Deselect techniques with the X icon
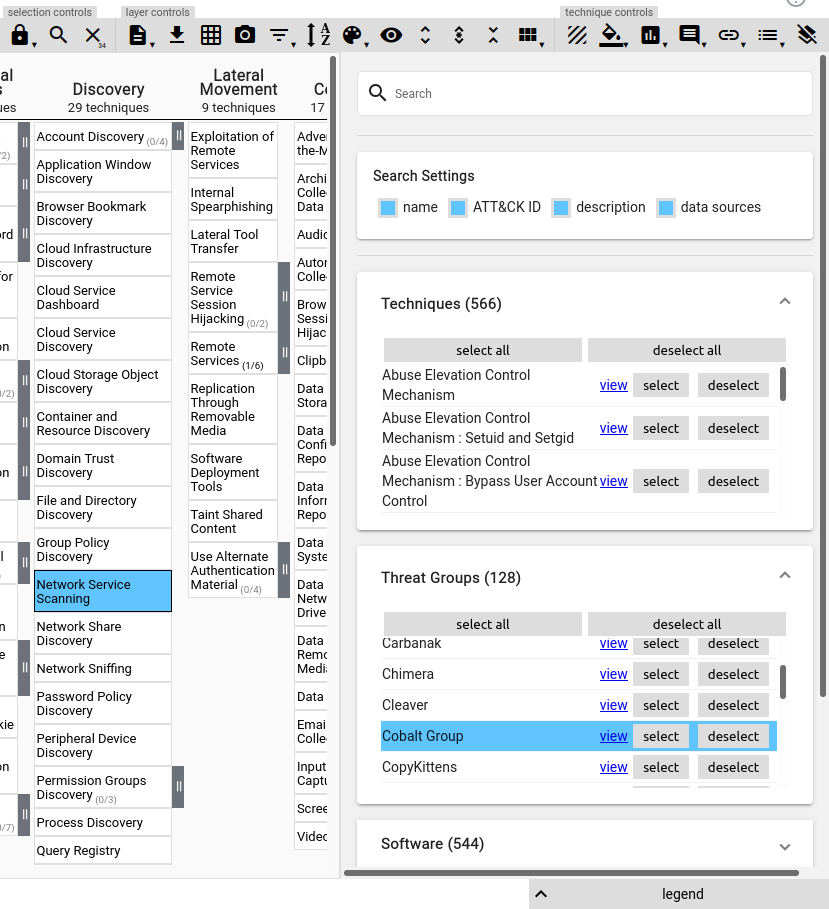Screen dimensions: 829x909 tap(93, 35)
